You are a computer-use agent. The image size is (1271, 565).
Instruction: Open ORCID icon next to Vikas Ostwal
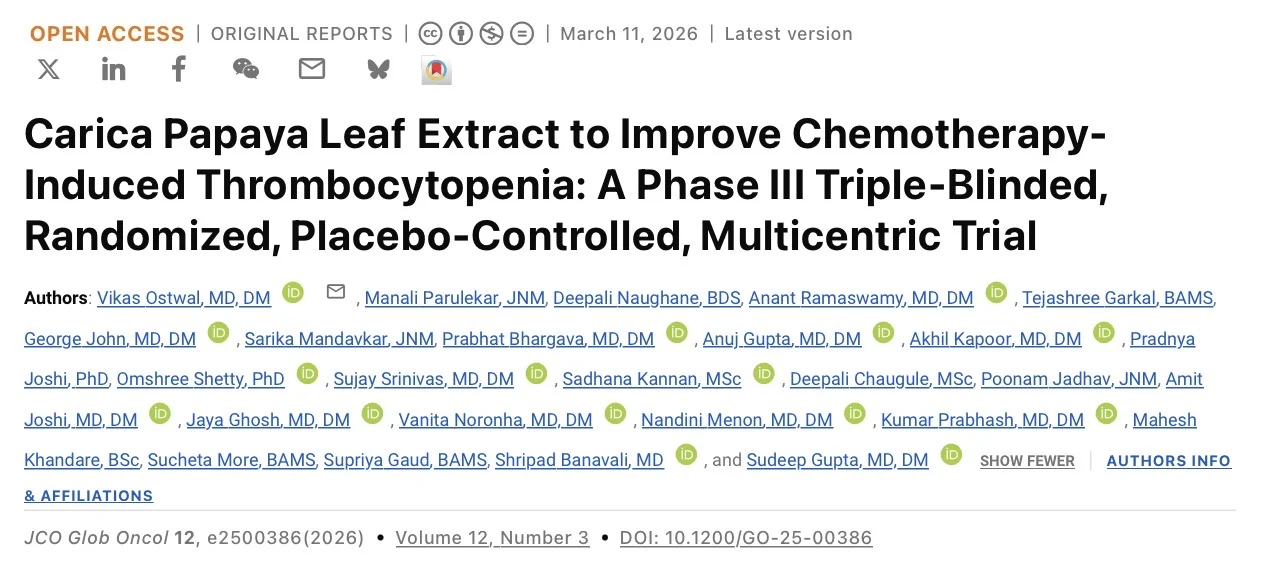293,292
